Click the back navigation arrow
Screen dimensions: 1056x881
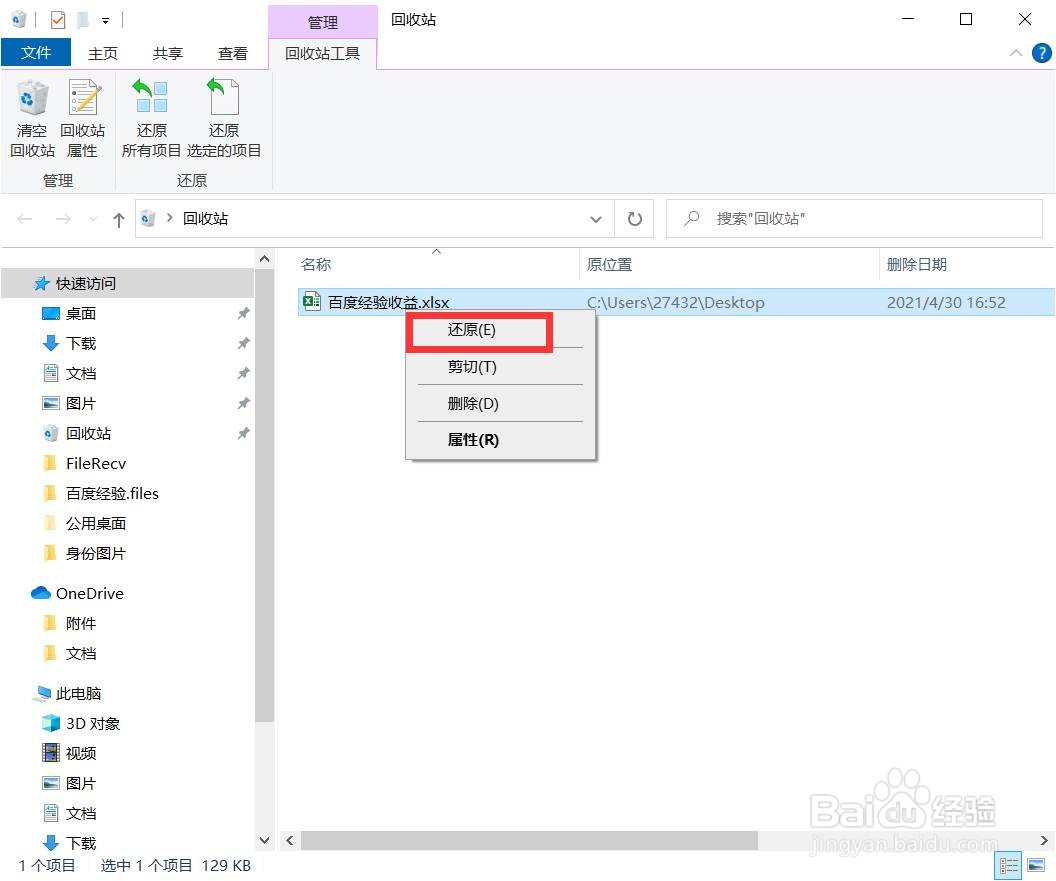coord(24,219)
